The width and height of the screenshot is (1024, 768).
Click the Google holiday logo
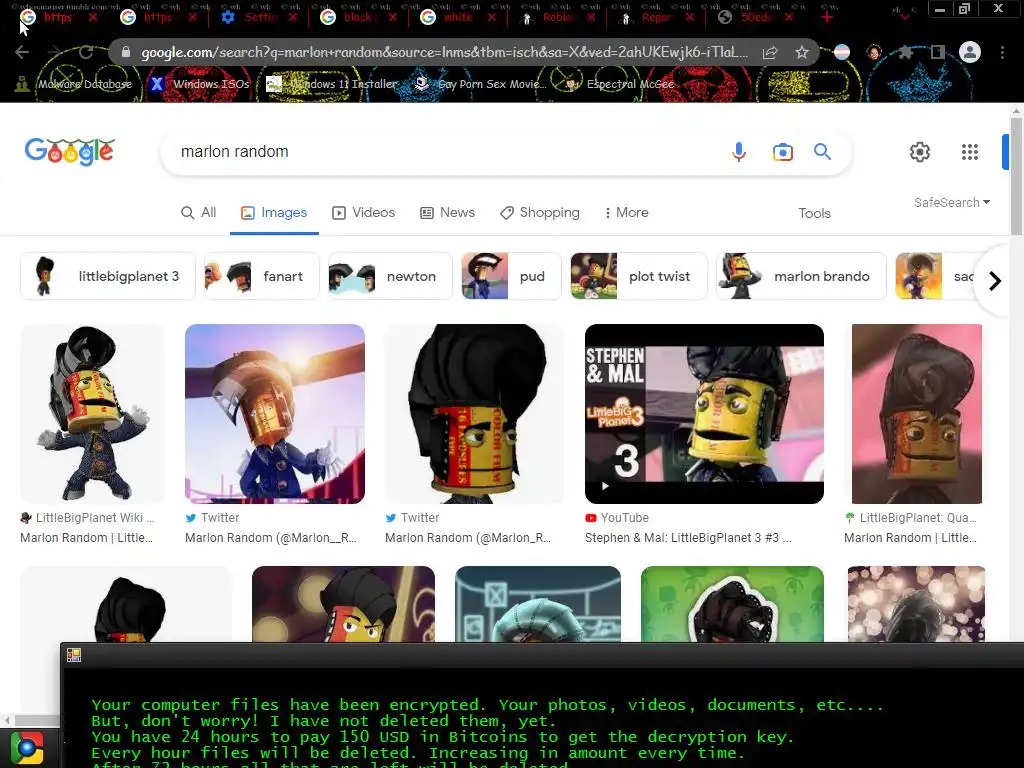[70, 152]
